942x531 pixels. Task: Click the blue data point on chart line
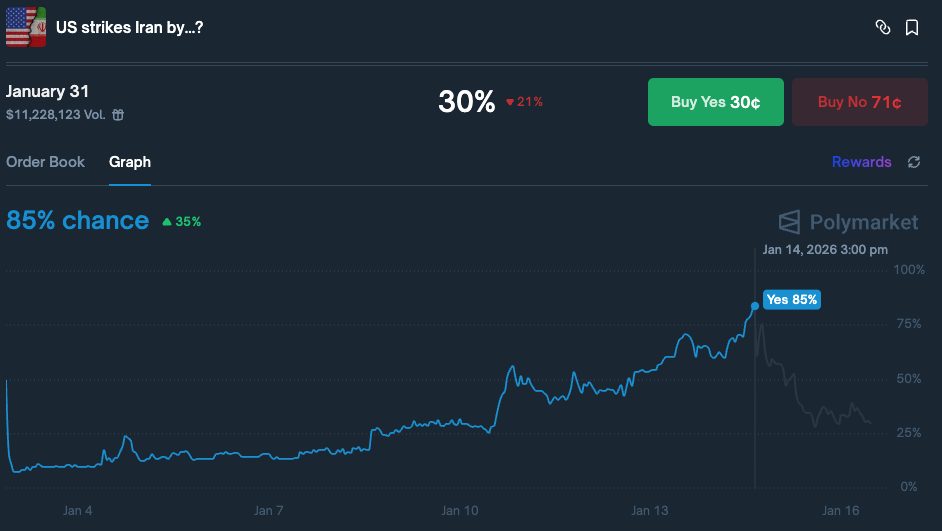pyautogui.click(x=755, y=306)
